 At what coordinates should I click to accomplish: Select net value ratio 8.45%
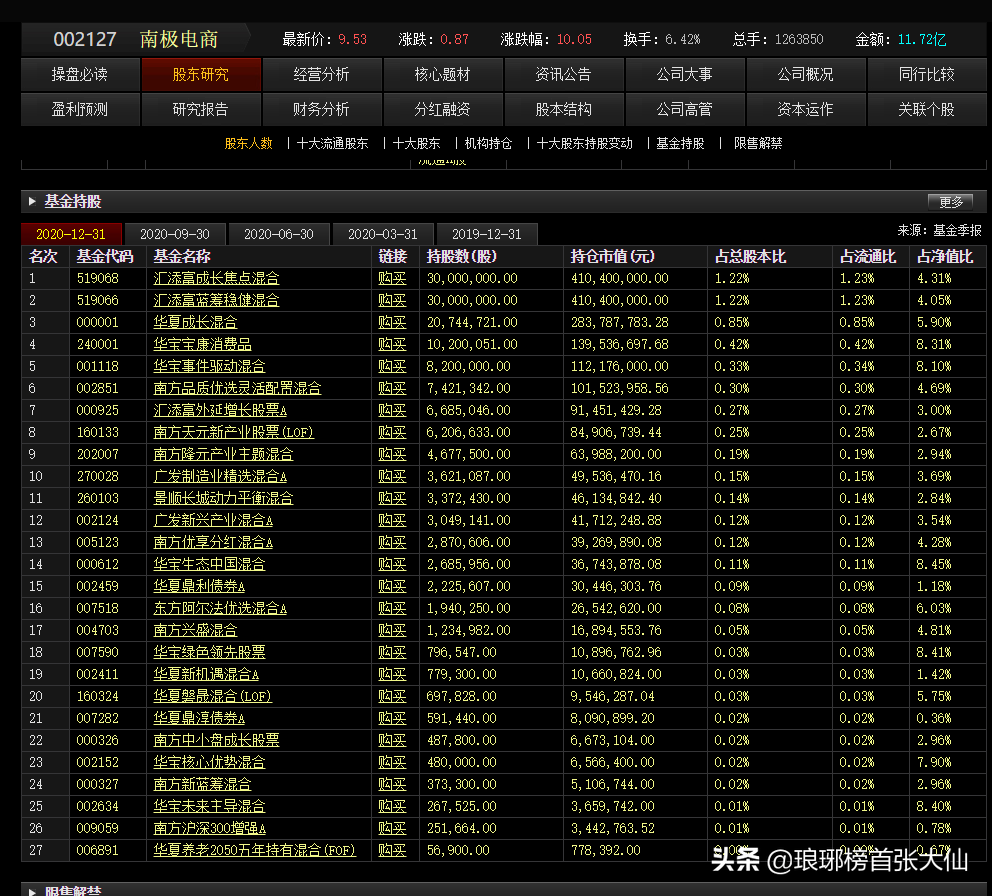934,564
